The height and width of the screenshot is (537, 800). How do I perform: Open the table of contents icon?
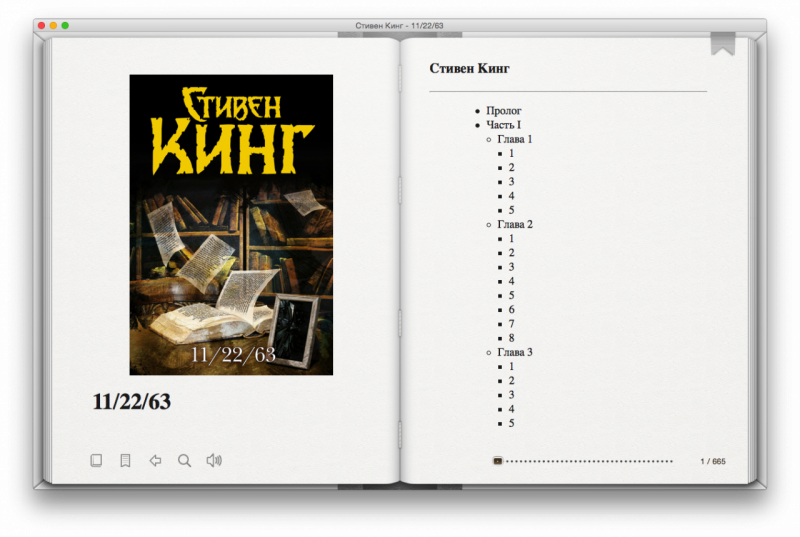tap(125, 461)
